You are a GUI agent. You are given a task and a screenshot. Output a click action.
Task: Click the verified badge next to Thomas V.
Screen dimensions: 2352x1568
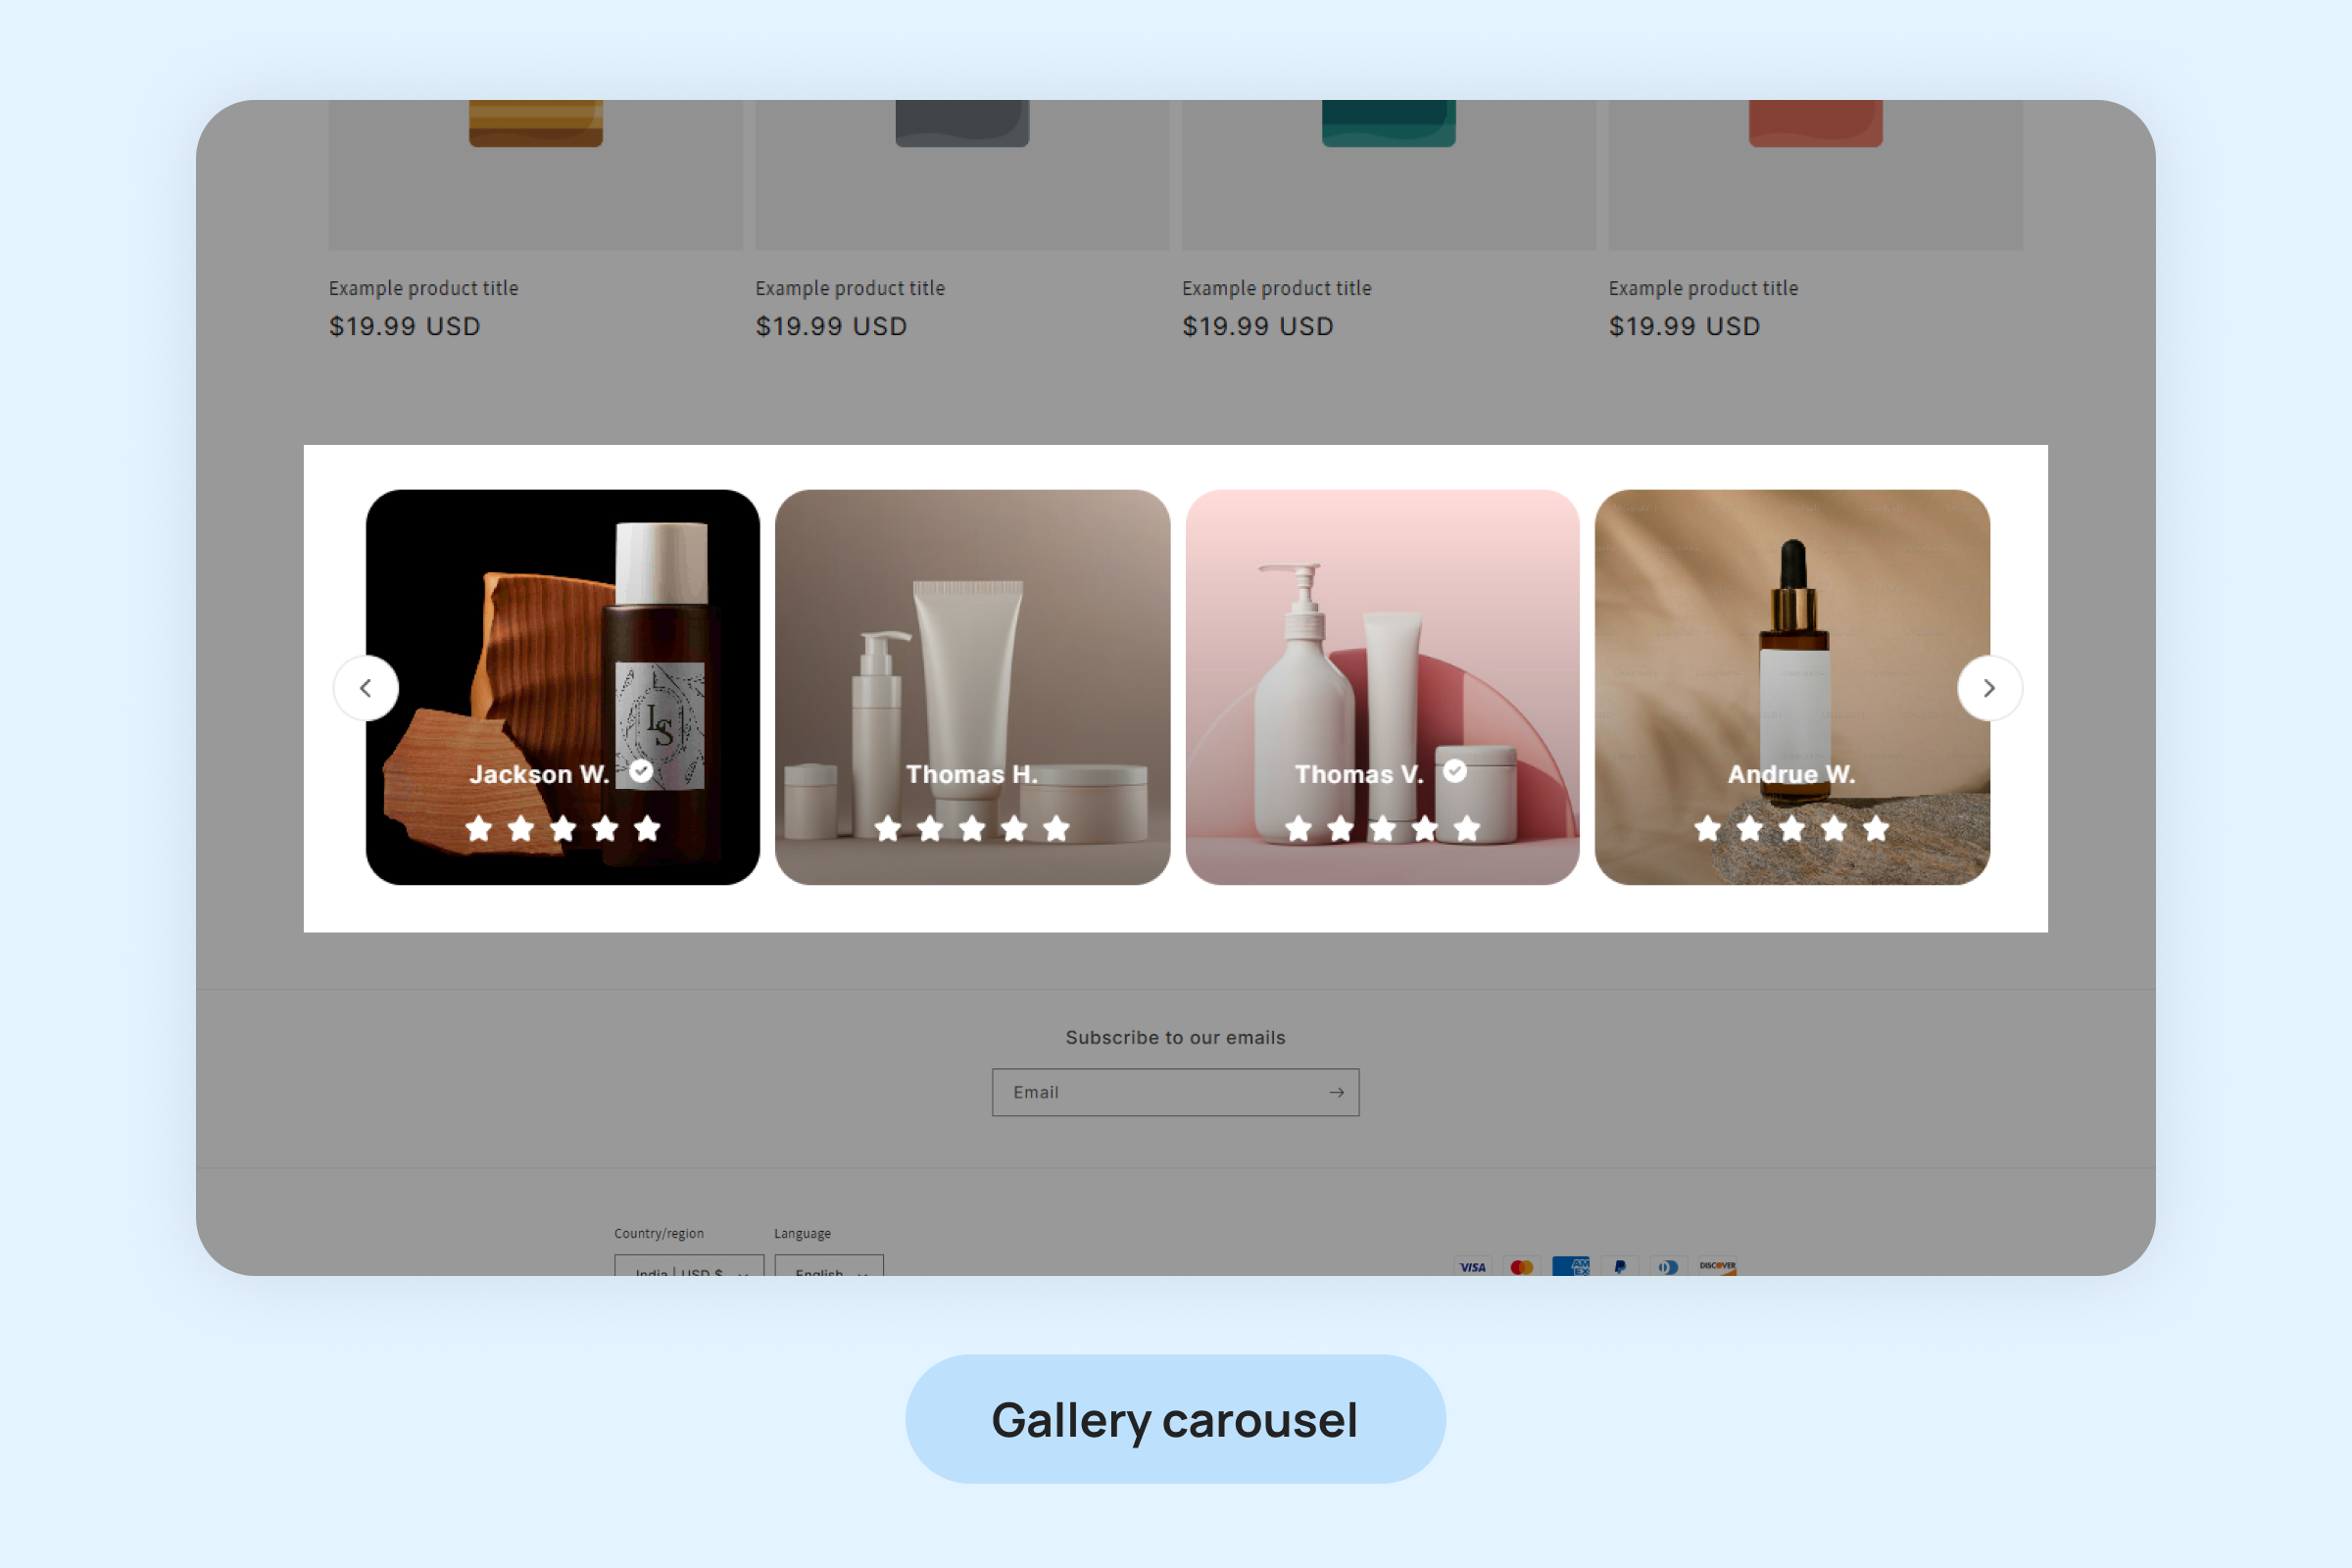coord(1455,771)
